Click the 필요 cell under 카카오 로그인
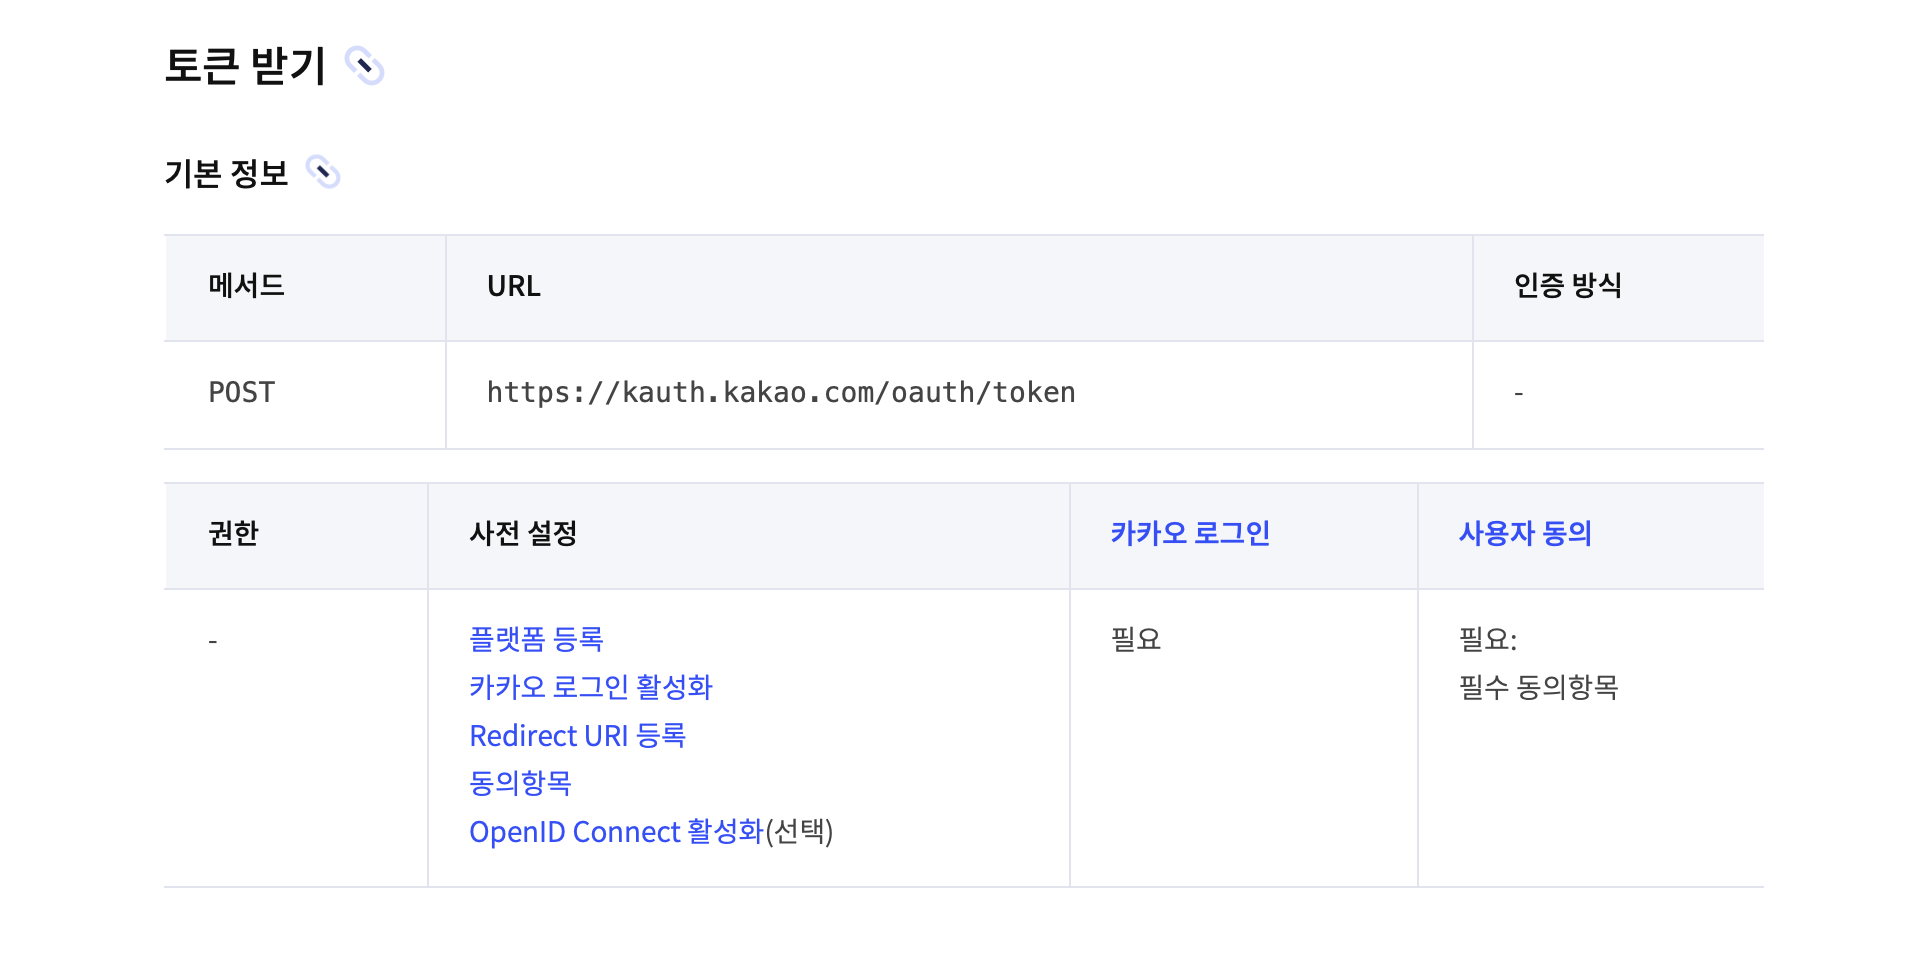Image resolution: width=1926 pixels, height=968 pixels. coord(1136,639)
